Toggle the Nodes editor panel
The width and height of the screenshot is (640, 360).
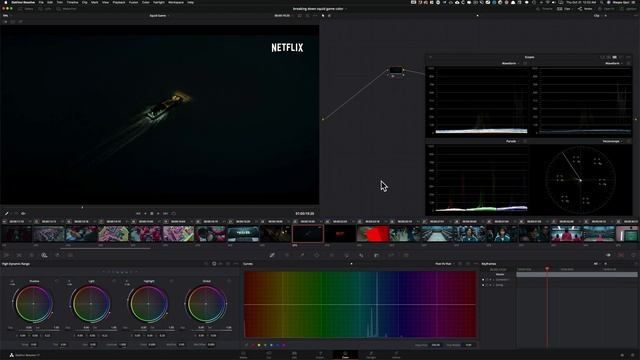click(585, 9)
